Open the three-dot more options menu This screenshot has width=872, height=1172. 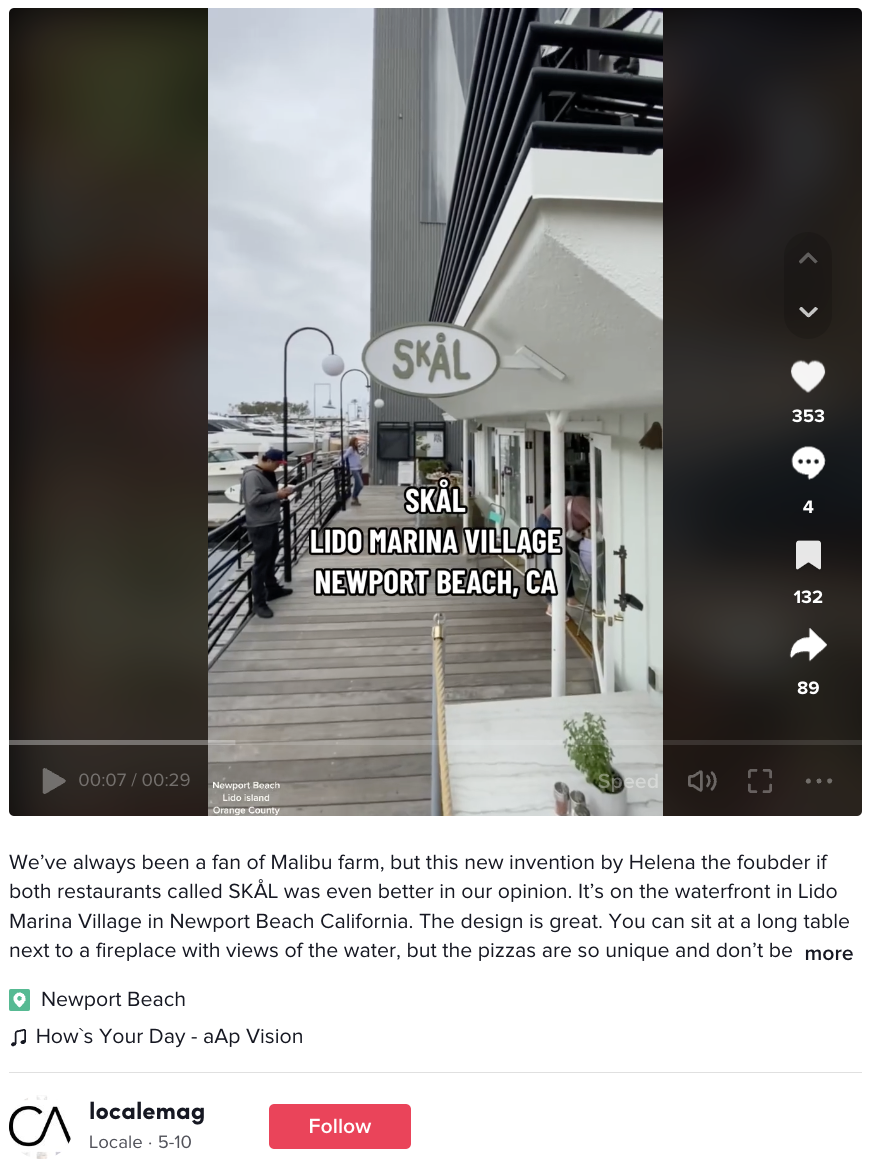(x=819, y=781)
